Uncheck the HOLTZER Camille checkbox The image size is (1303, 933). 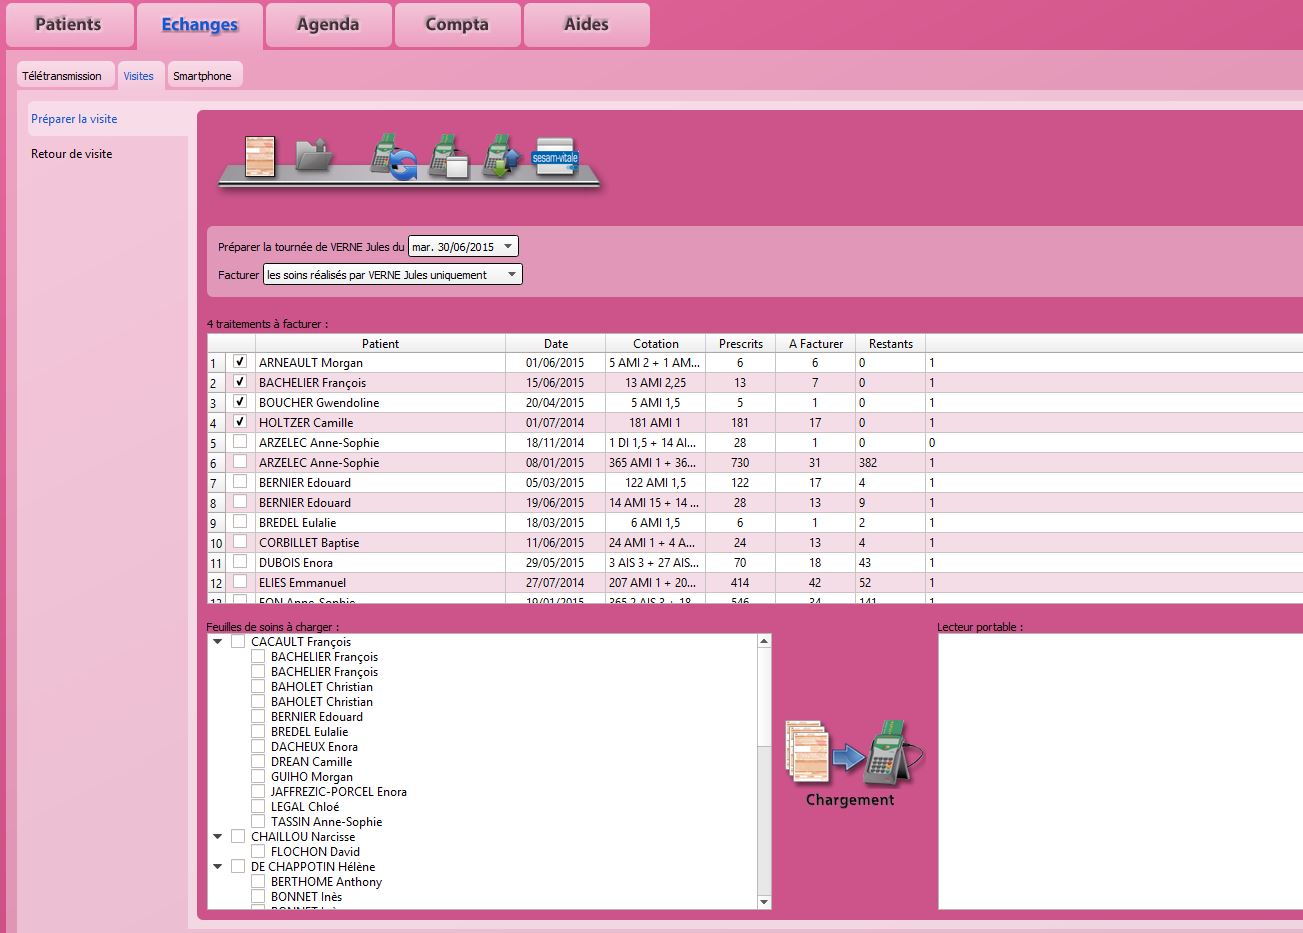coord(240,422)
